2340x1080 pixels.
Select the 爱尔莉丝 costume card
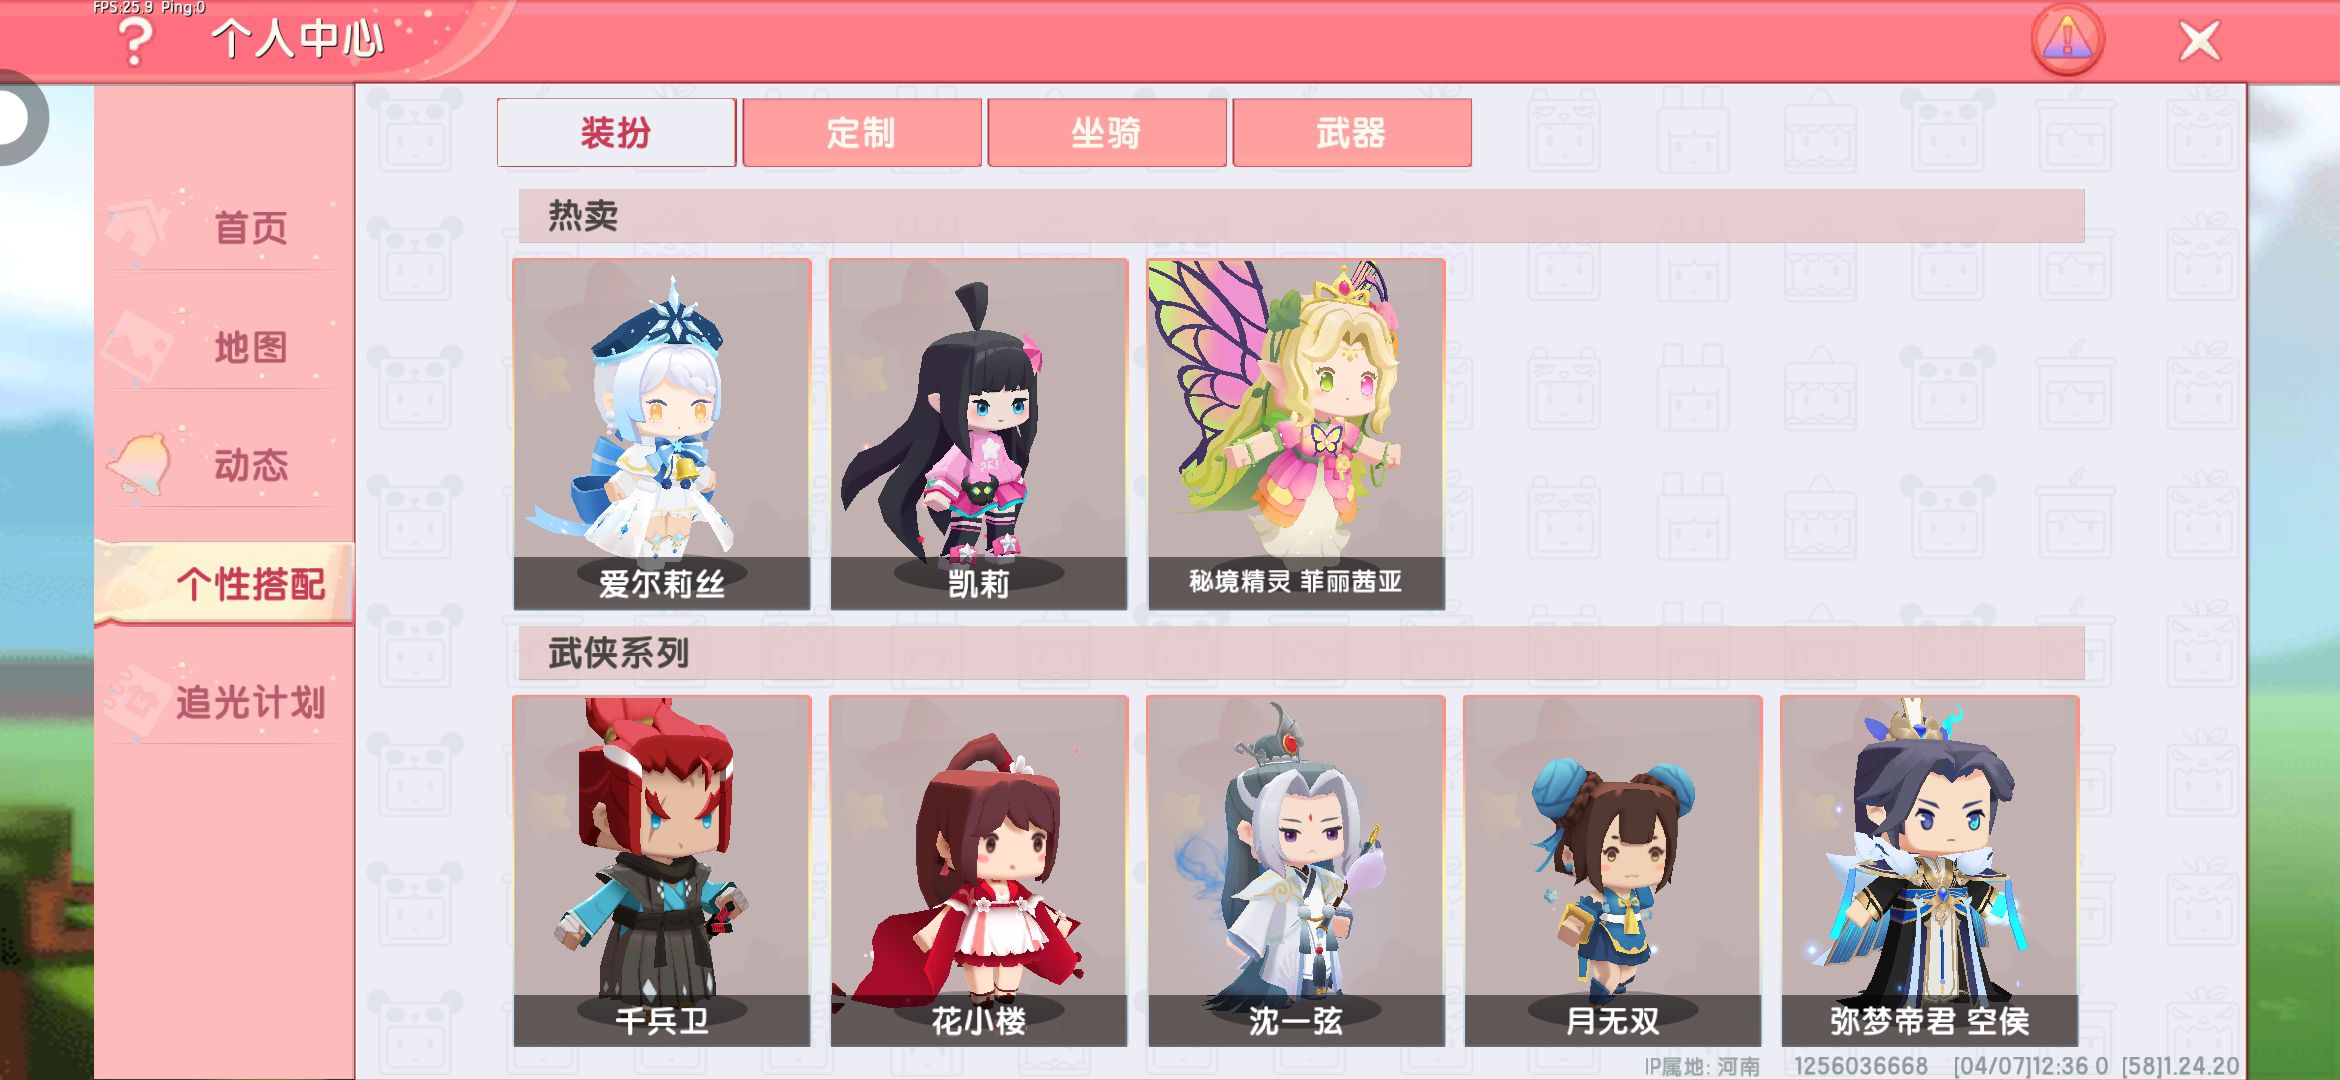pos(662,434)
